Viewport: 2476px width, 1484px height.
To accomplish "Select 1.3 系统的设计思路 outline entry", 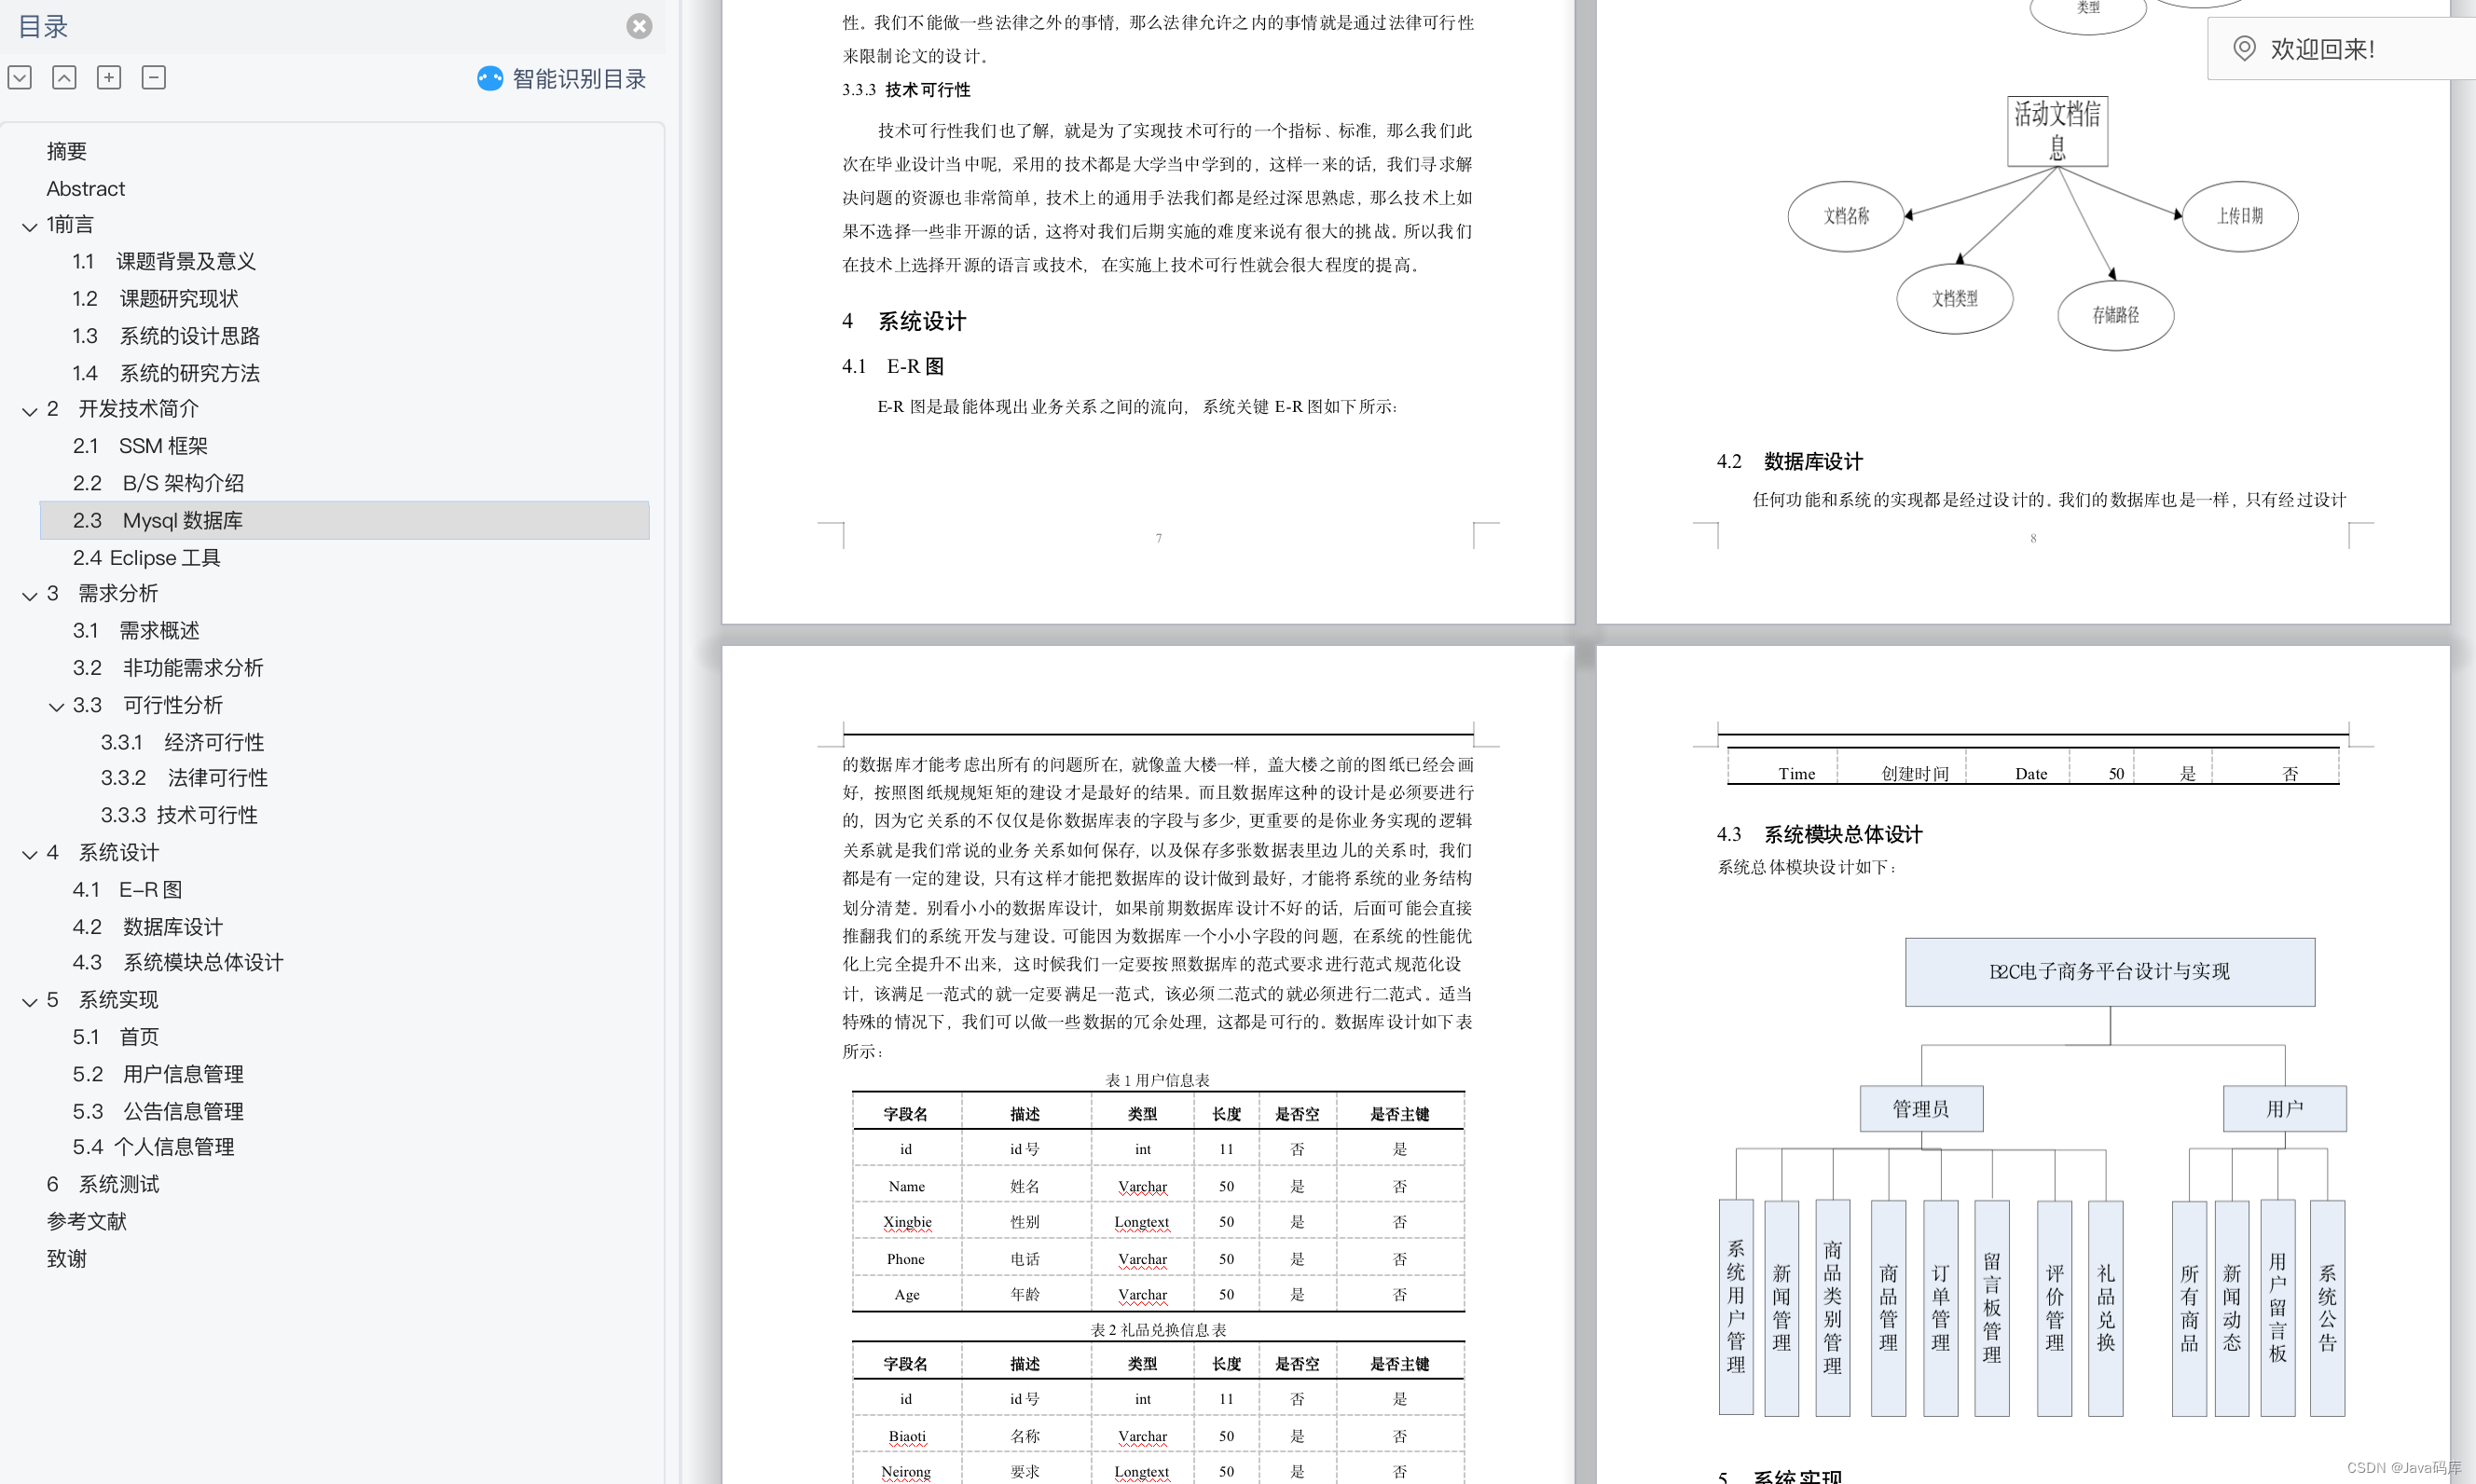I will pos(166,335).
